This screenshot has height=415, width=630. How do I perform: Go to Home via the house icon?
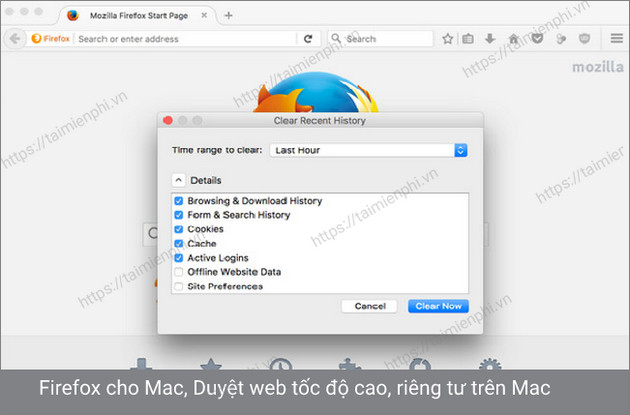tap(513, 39)
